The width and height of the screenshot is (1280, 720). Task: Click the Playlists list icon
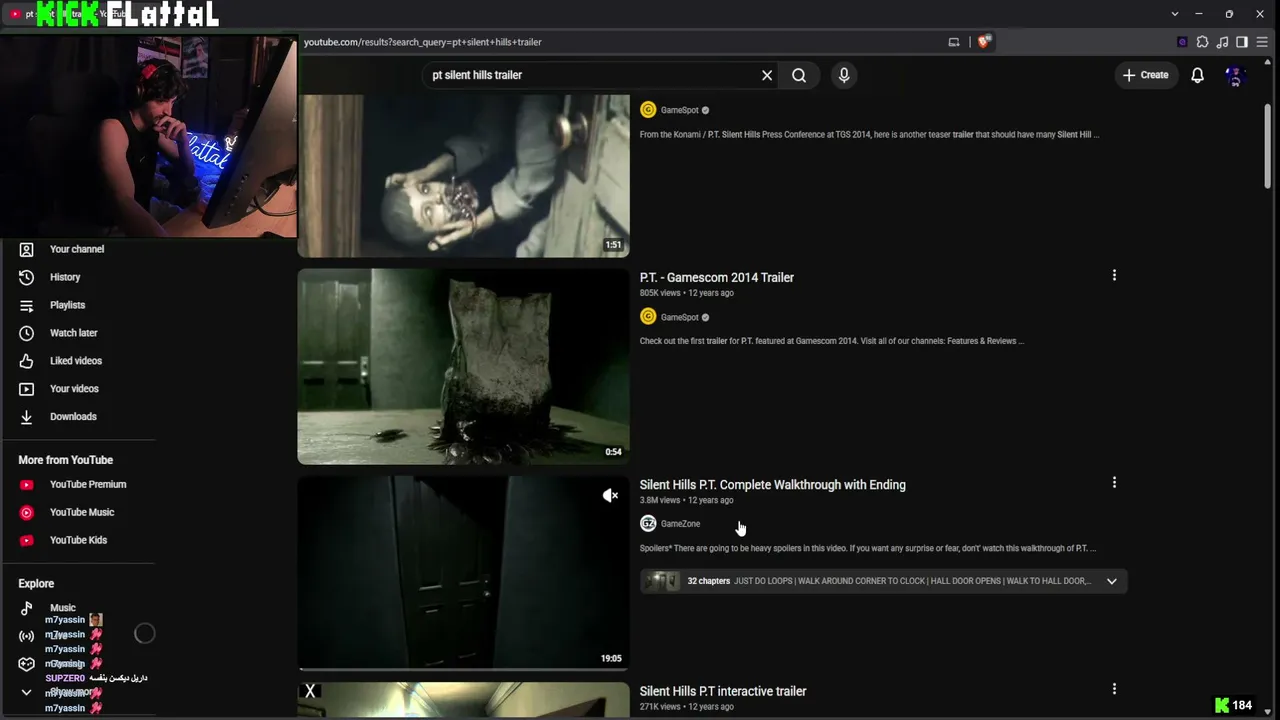pos(27,305)
